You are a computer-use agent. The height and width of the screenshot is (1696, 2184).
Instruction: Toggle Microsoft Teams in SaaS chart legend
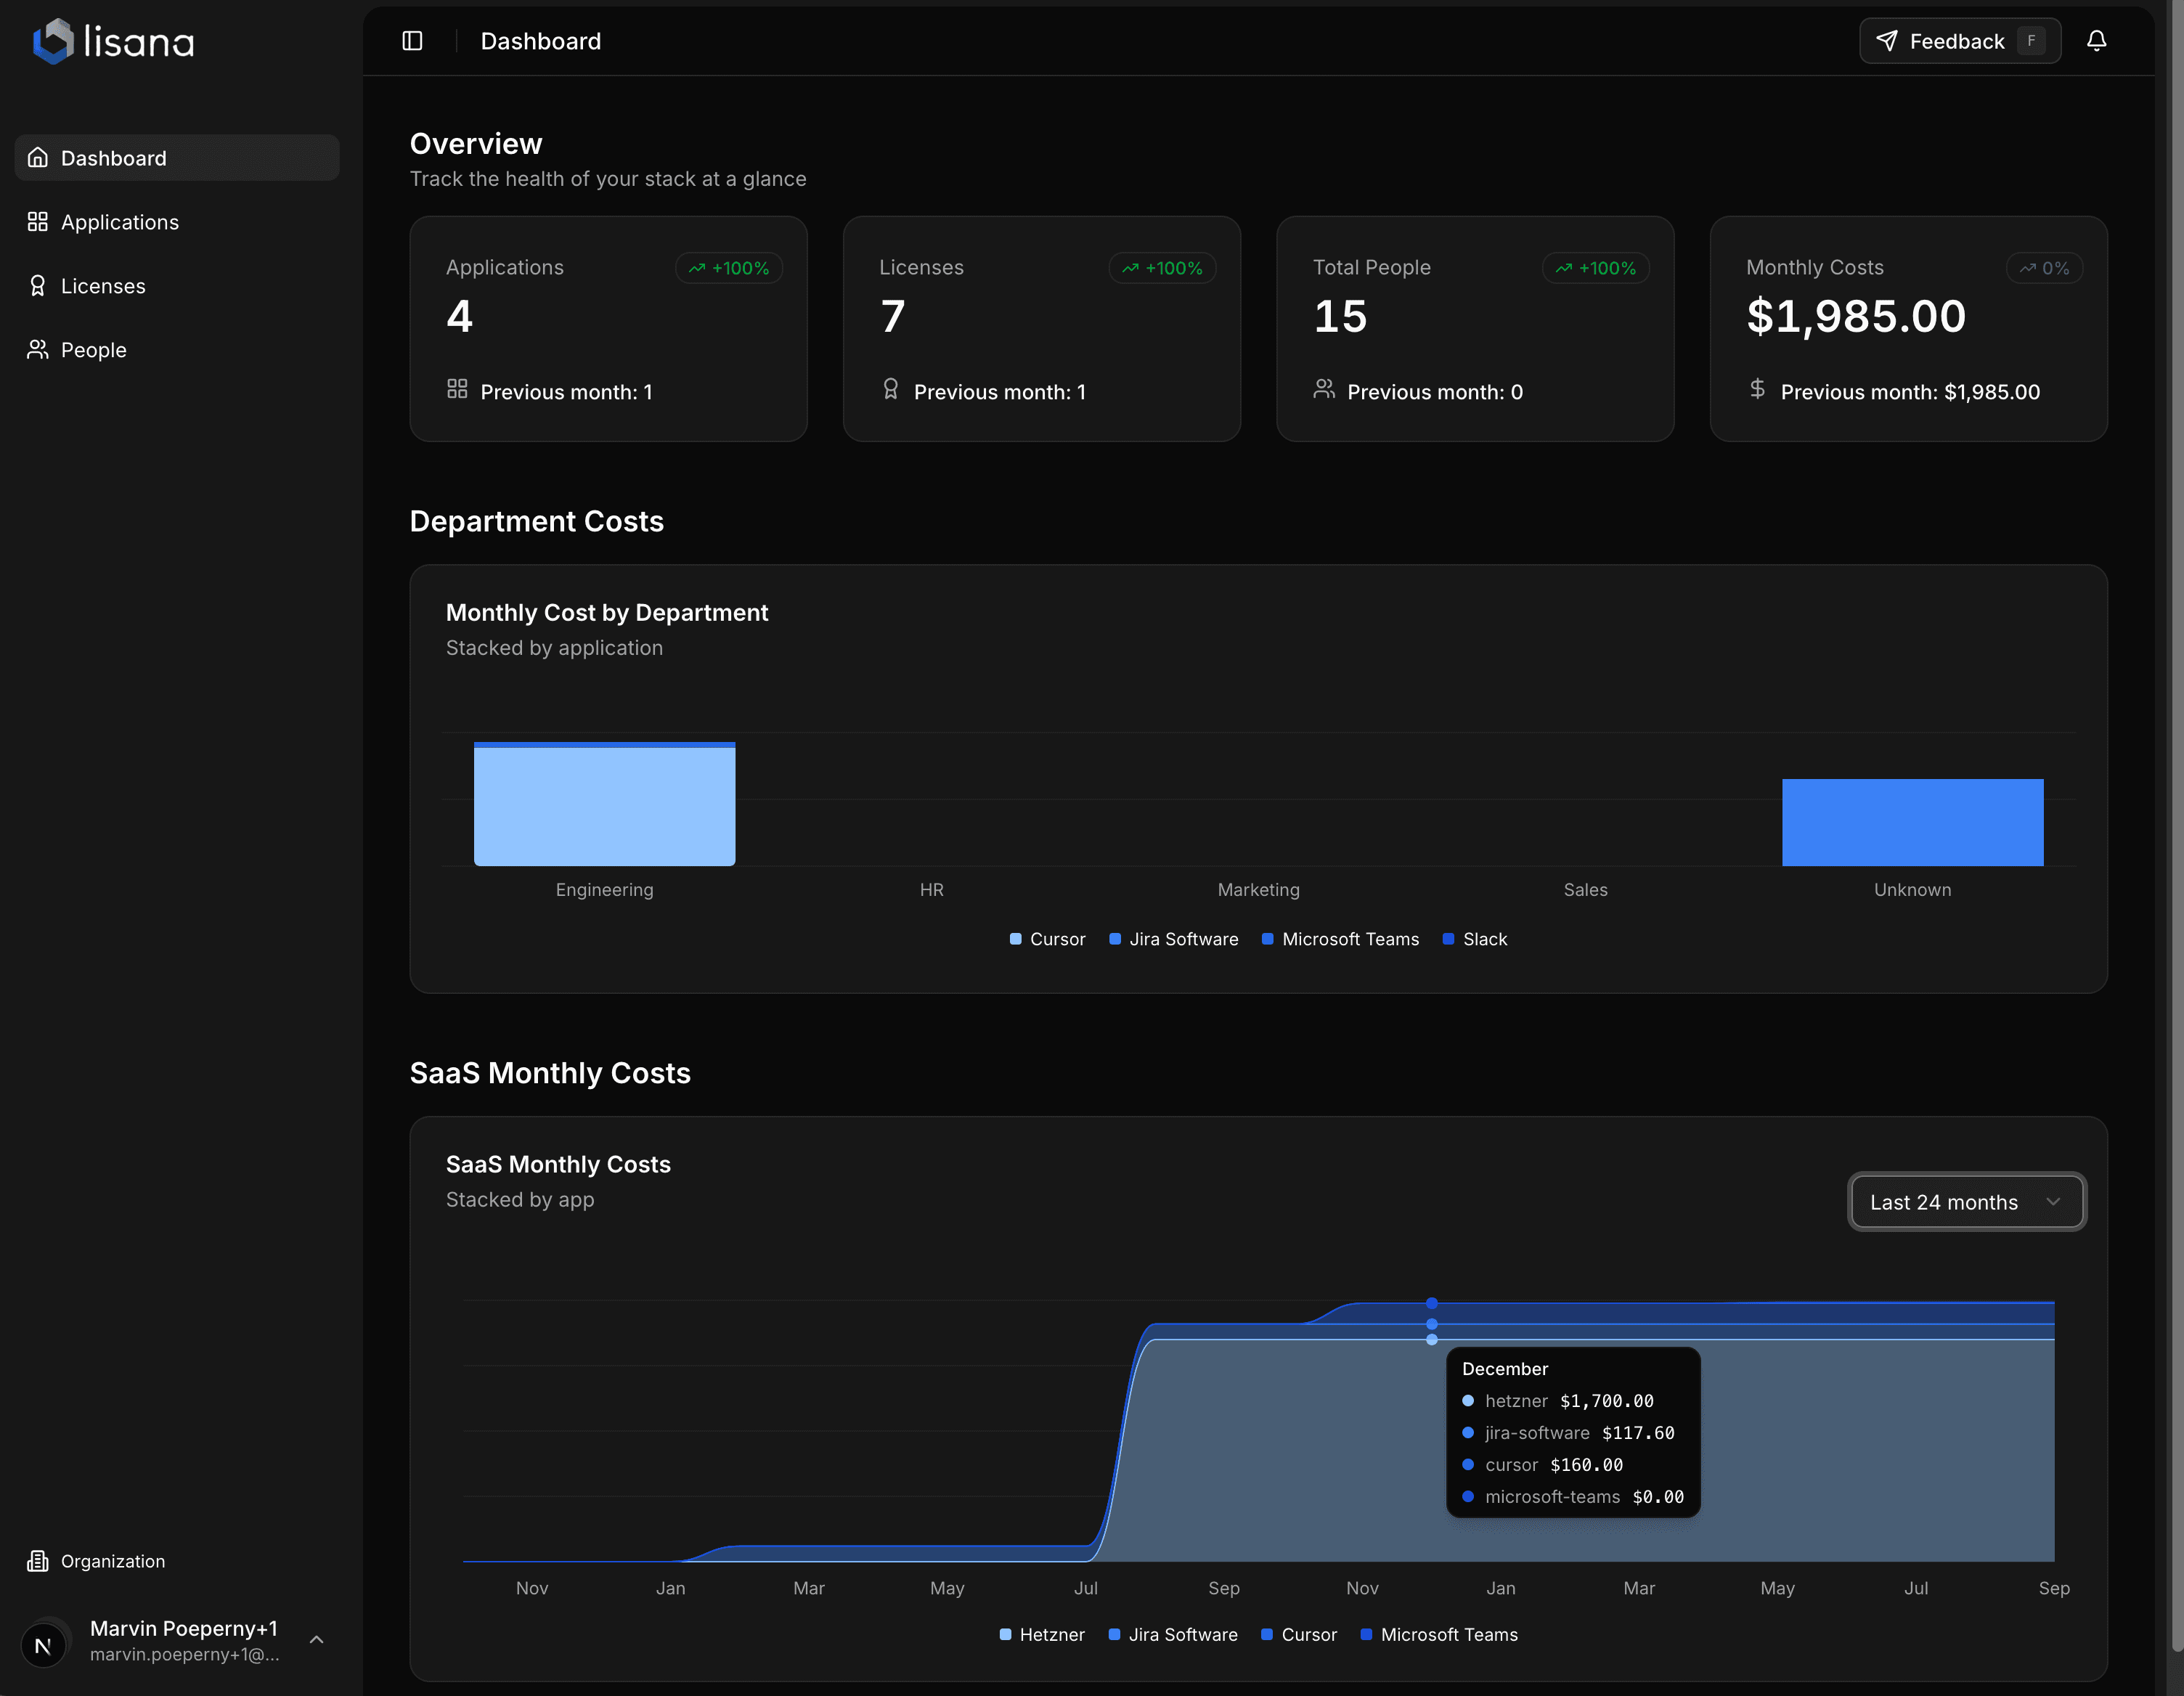[x=1440, y=1634]
